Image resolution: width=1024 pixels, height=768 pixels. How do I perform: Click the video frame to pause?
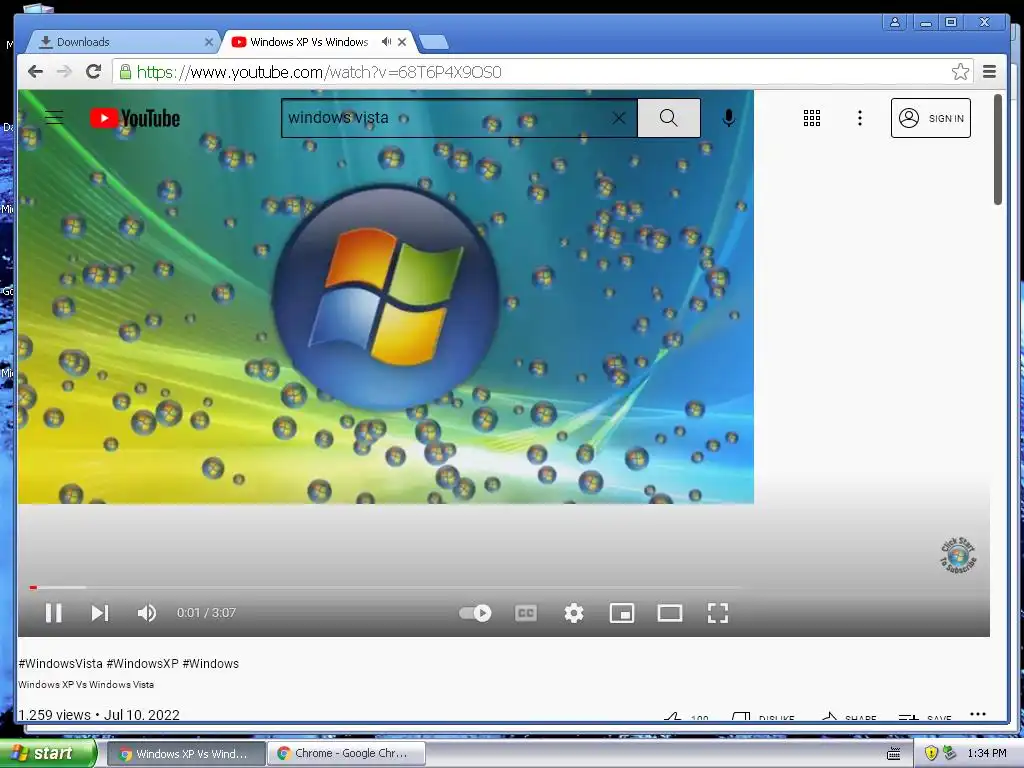coord(385,297)
